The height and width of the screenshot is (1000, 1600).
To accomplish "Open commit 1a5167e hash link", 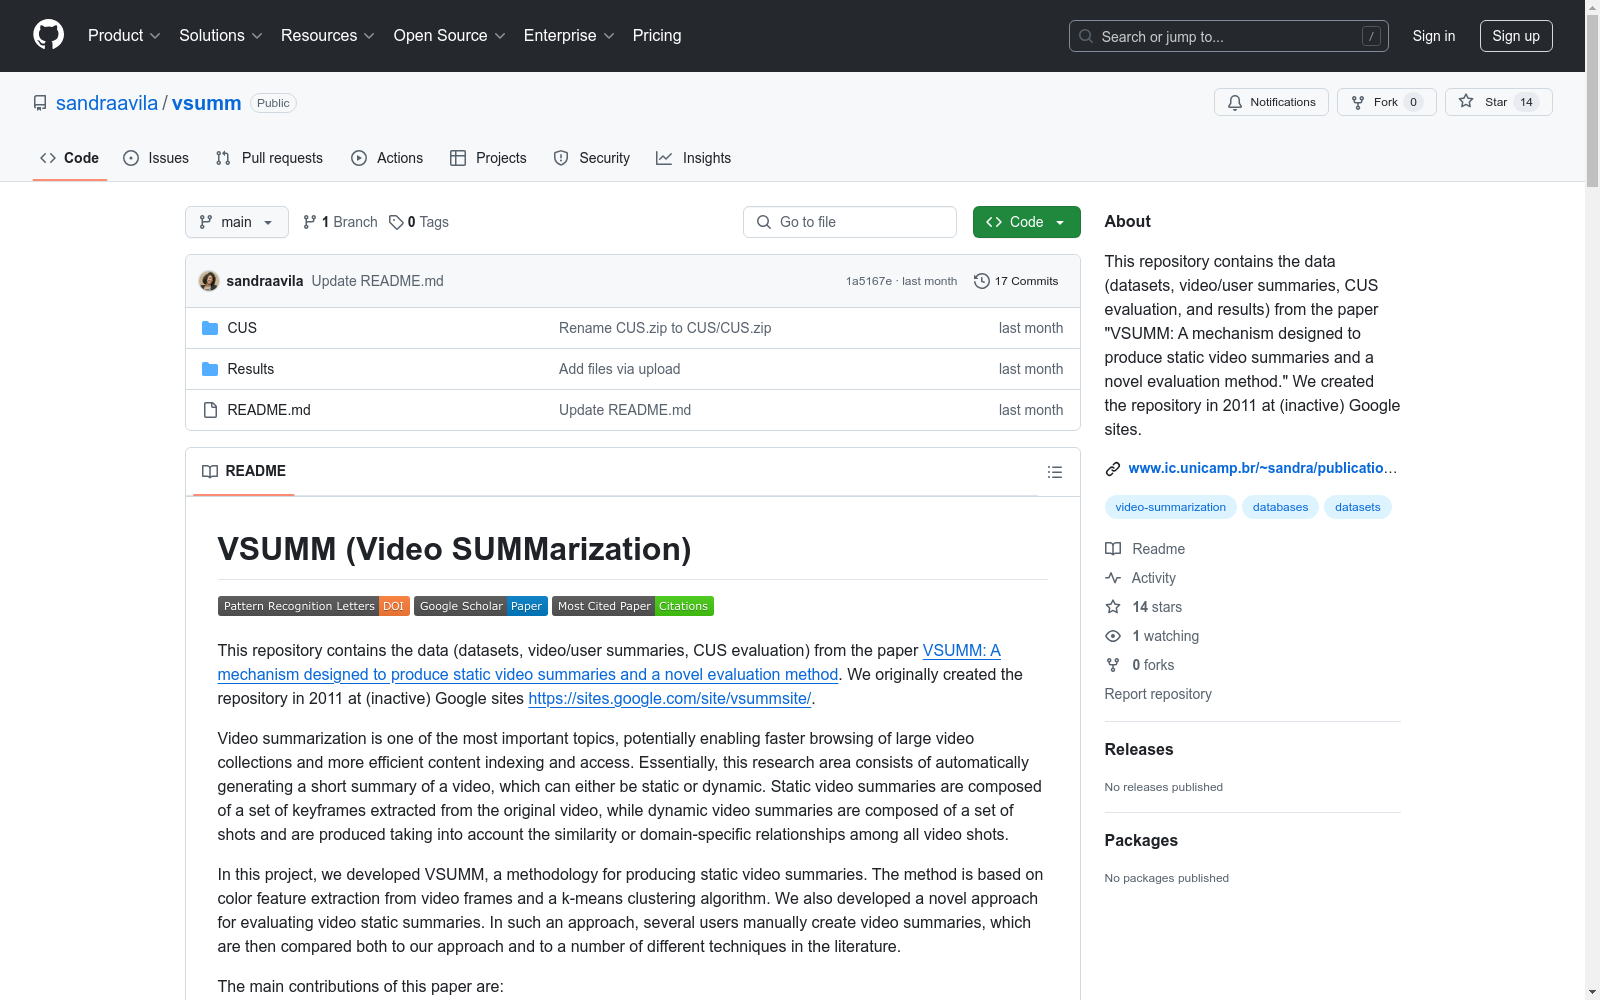I will click(869, 281).
